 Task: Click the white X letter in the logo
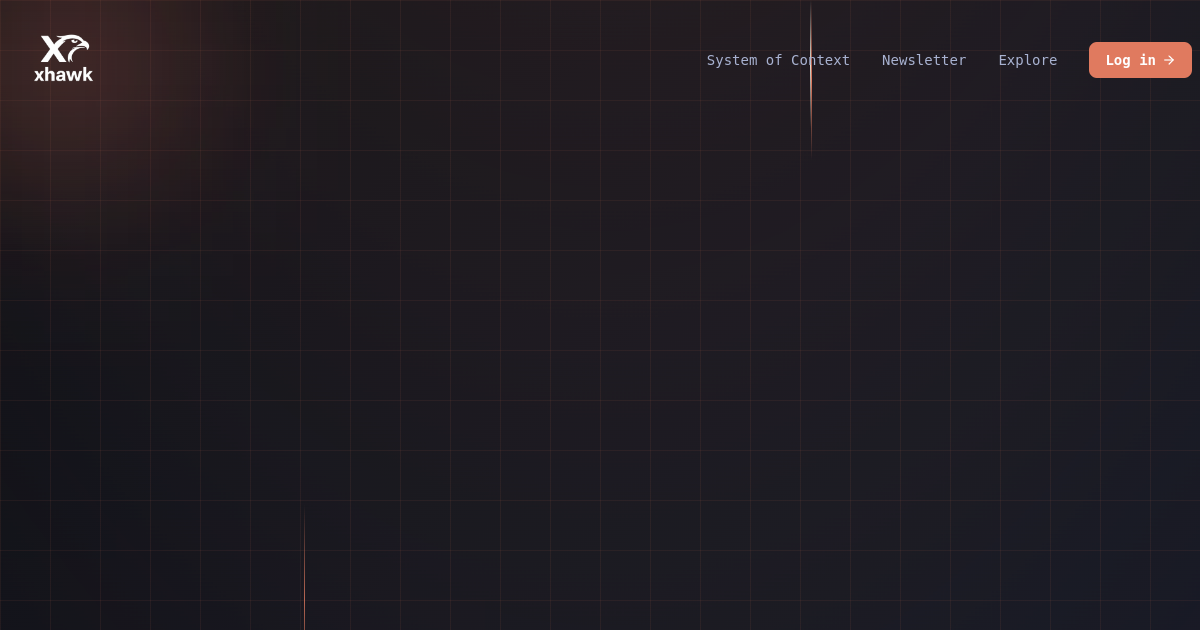pyautogui.click(x=53, y=49)
